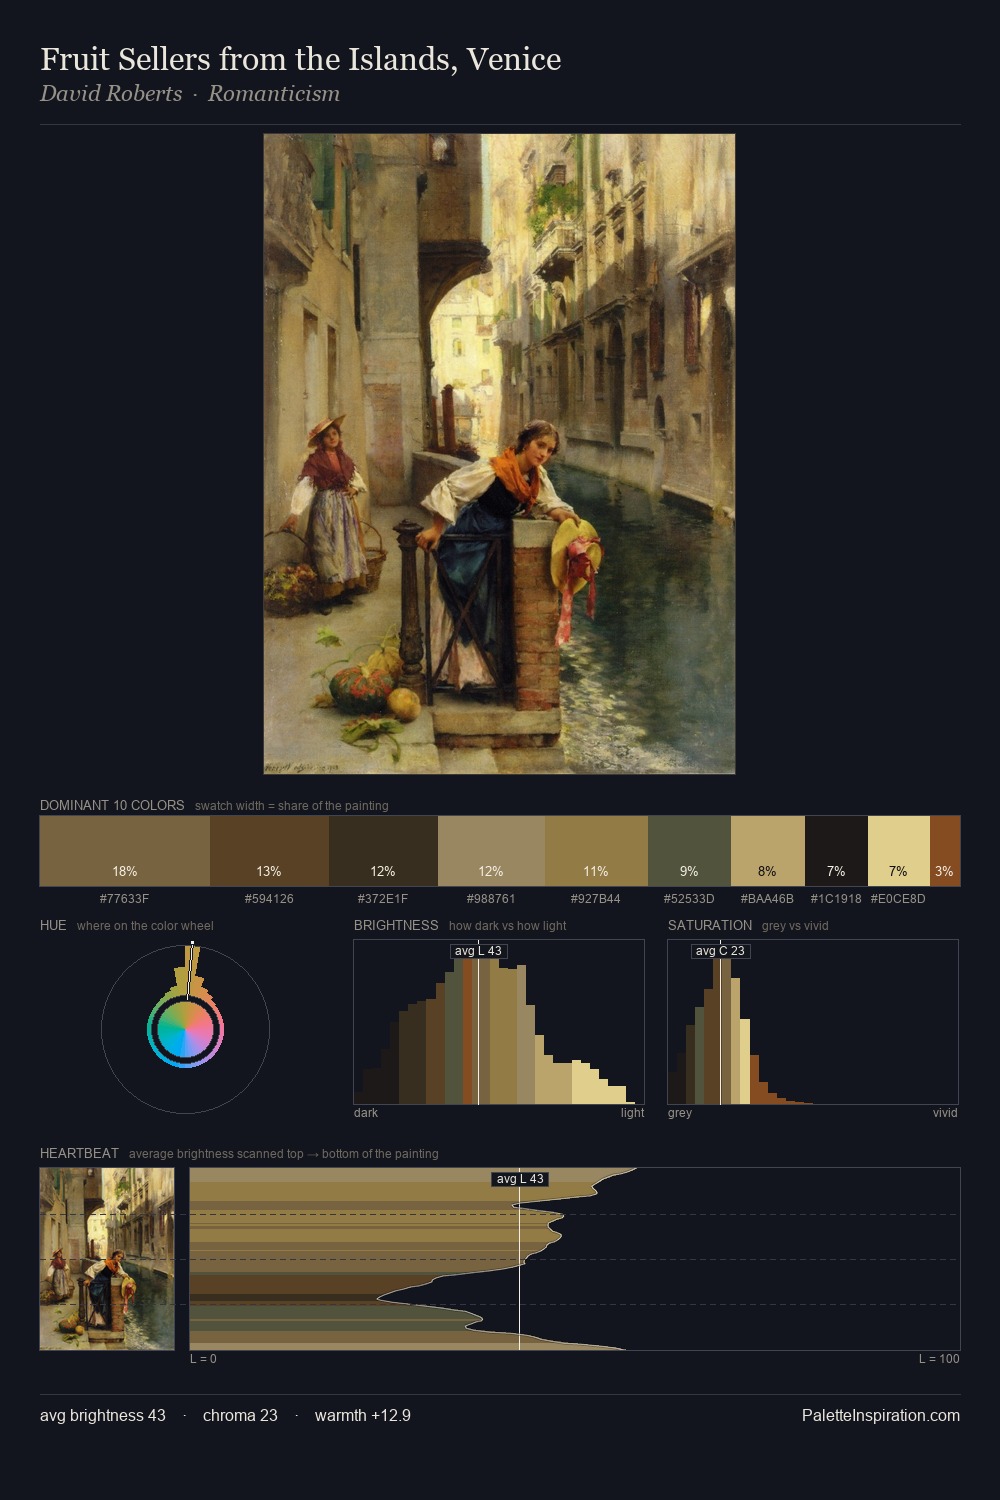The image size is (1000, 1500).
Task: Click the 'HEARTBEAT' section heading
Action: pyautogui.click(x=79, y=1153)
